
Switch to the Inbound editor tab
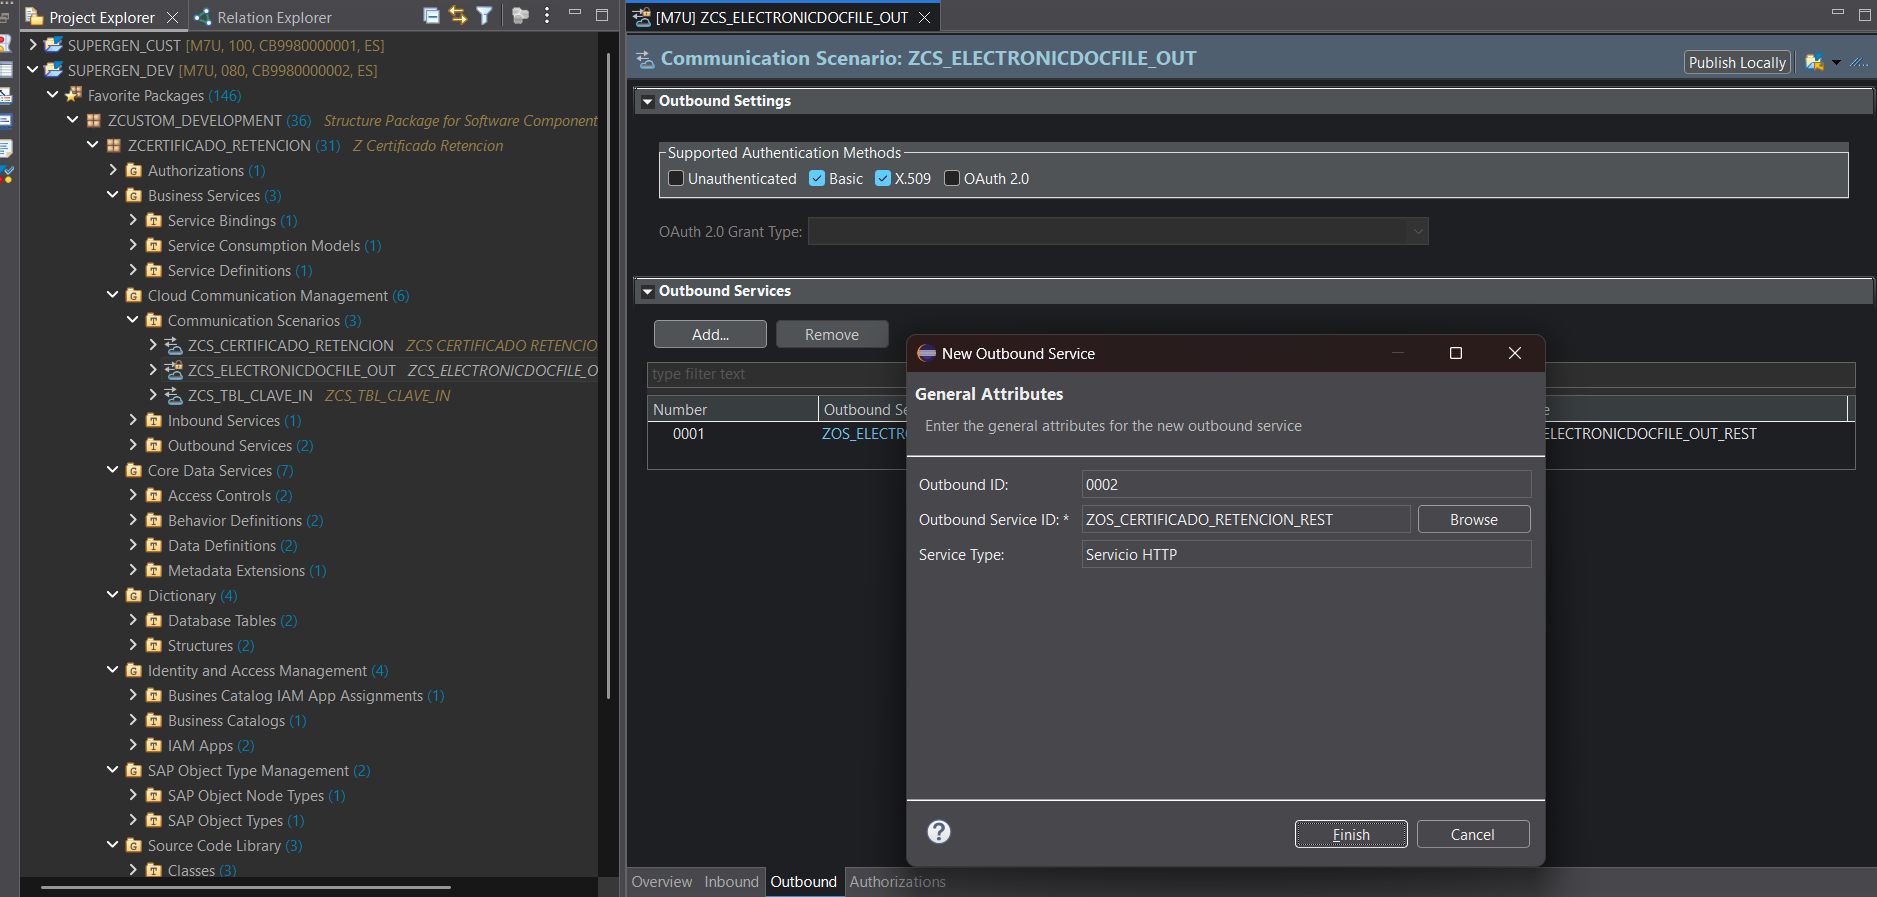coord(731,881)
